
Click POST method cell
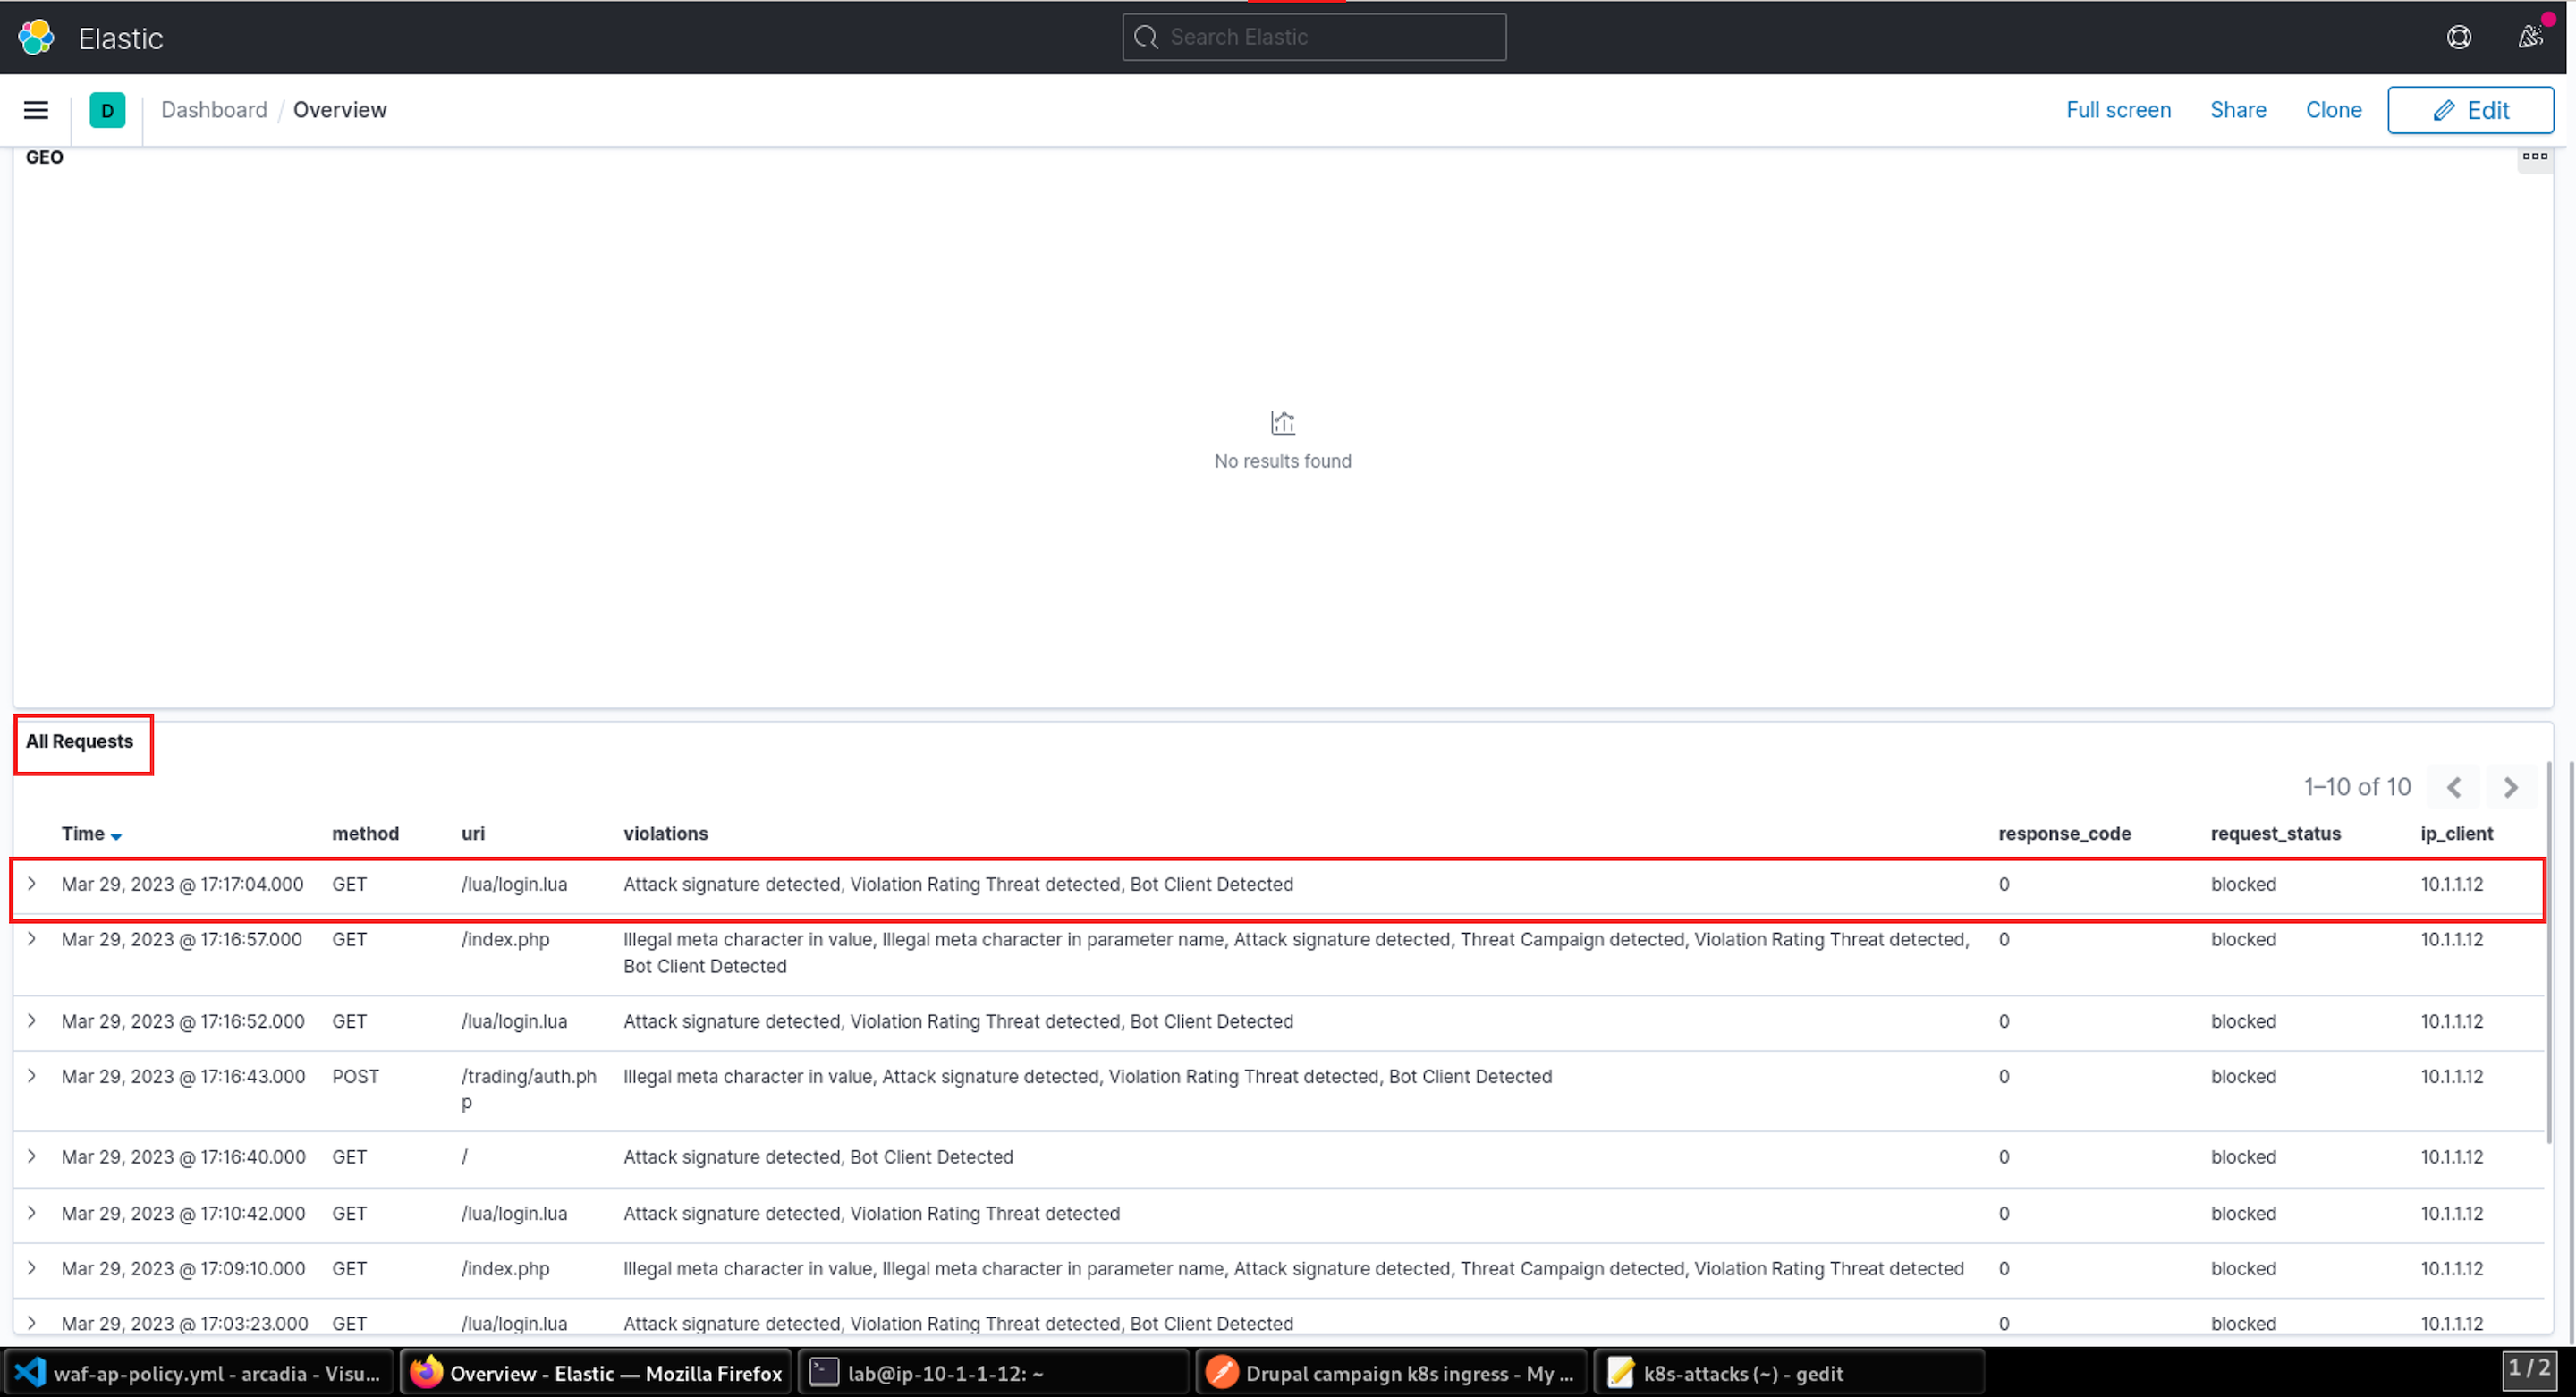click(x=356, y=1077)
